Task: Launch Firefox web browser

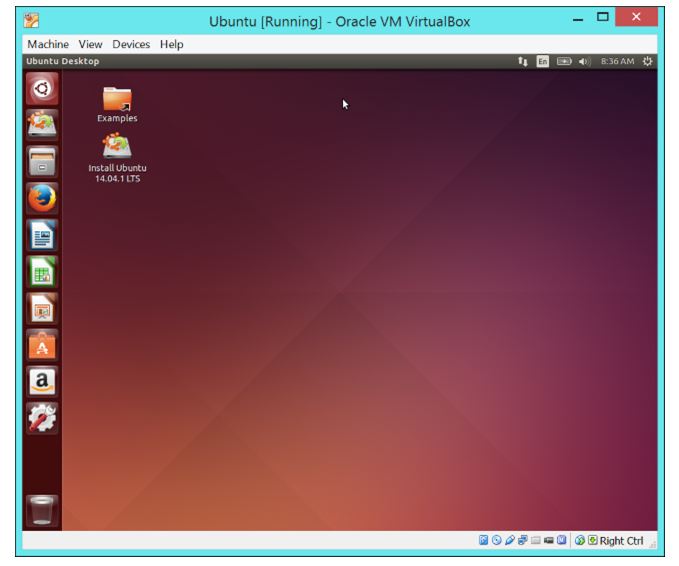Action: (42, 199)
